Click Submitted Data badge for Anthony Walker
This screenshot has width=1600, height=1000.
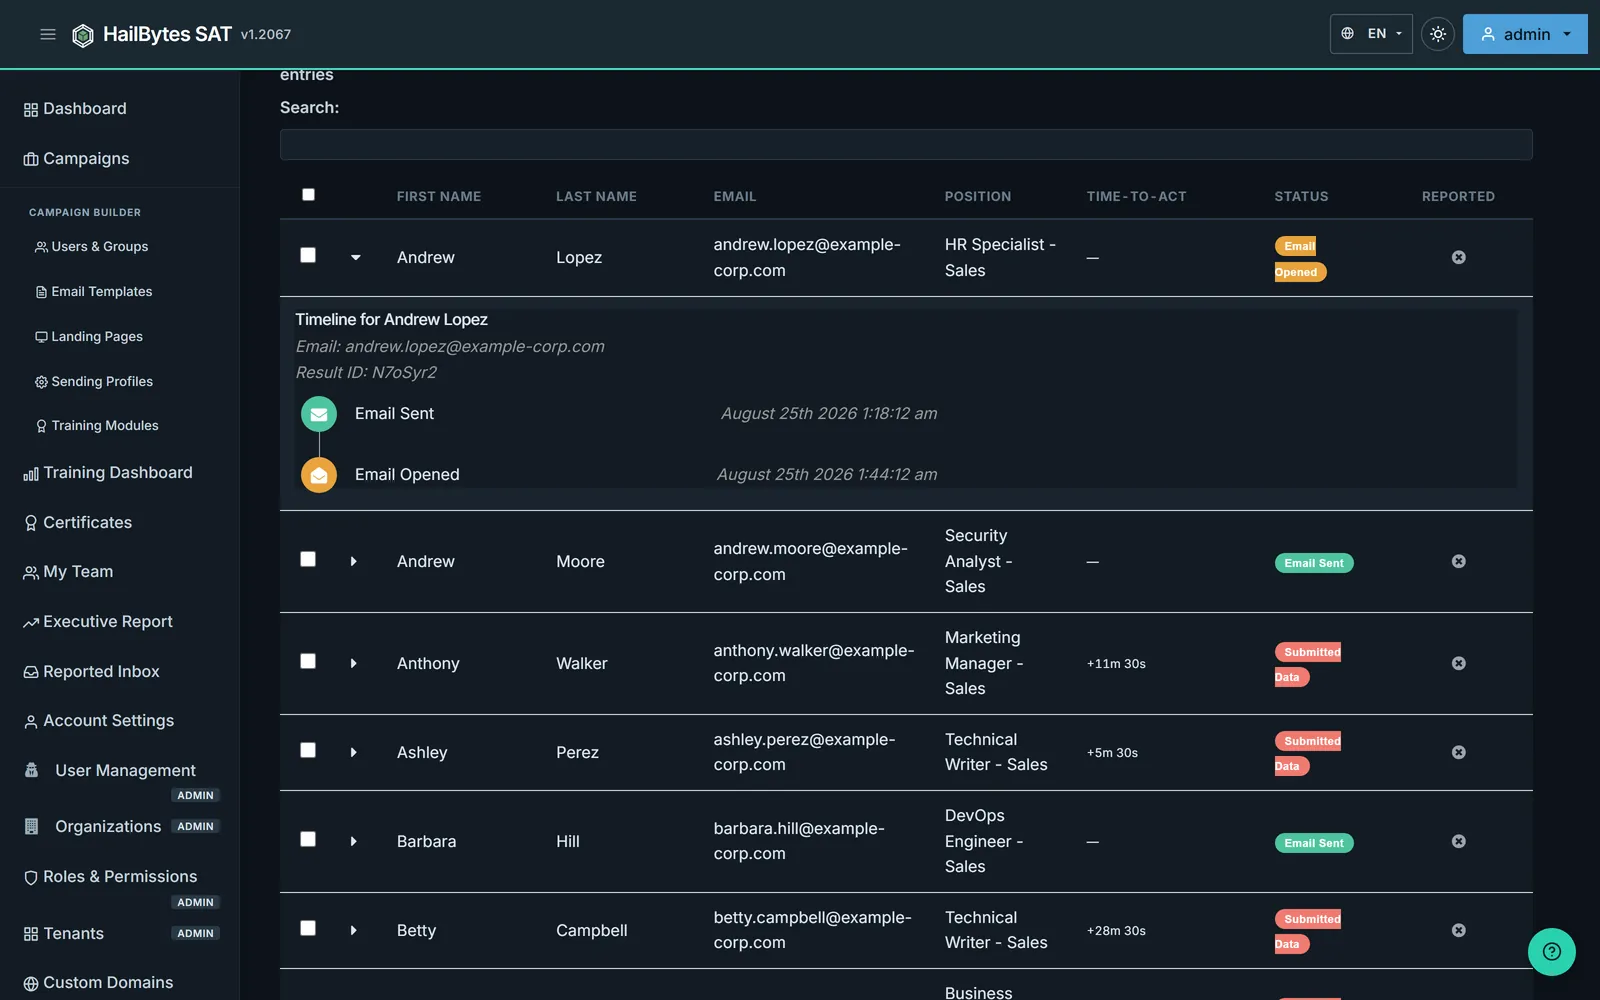1307,665
